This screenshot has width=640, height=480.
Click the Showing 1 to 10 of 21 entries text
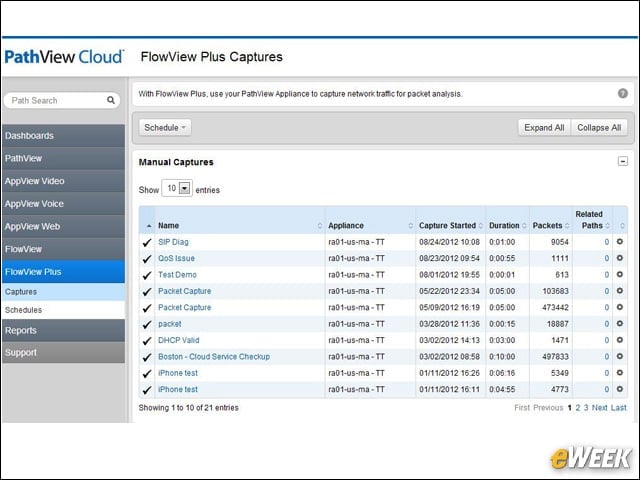coord(189,408)
